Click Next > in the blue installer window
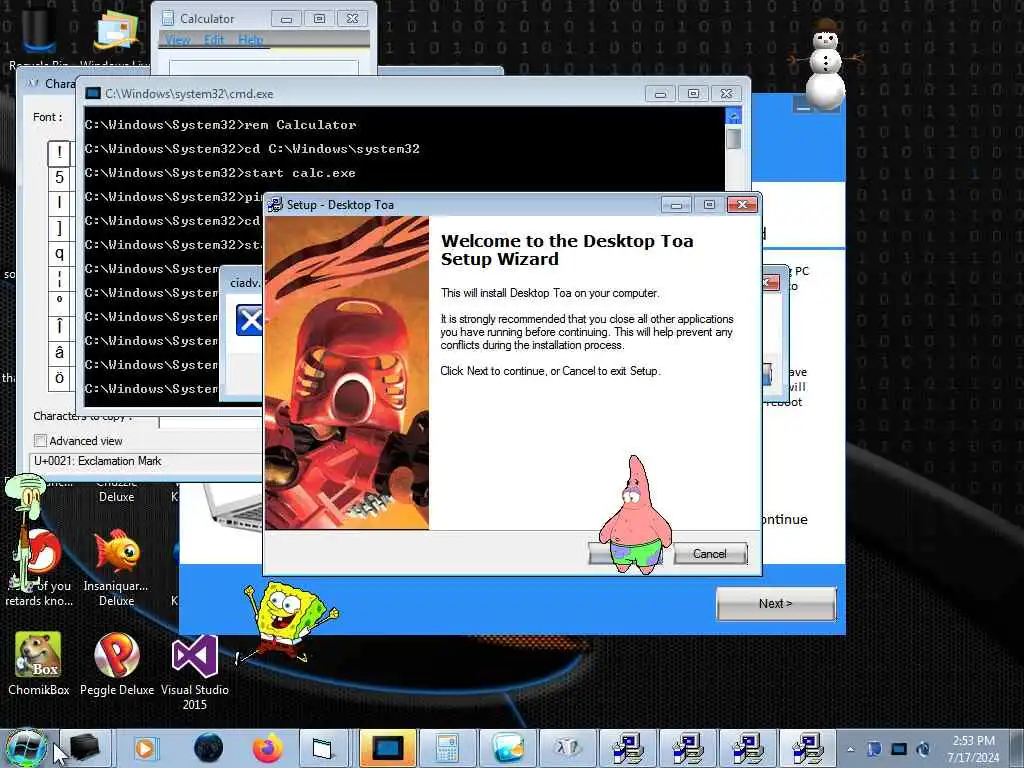Screen dimensions: 1024x768 point(776,603)
